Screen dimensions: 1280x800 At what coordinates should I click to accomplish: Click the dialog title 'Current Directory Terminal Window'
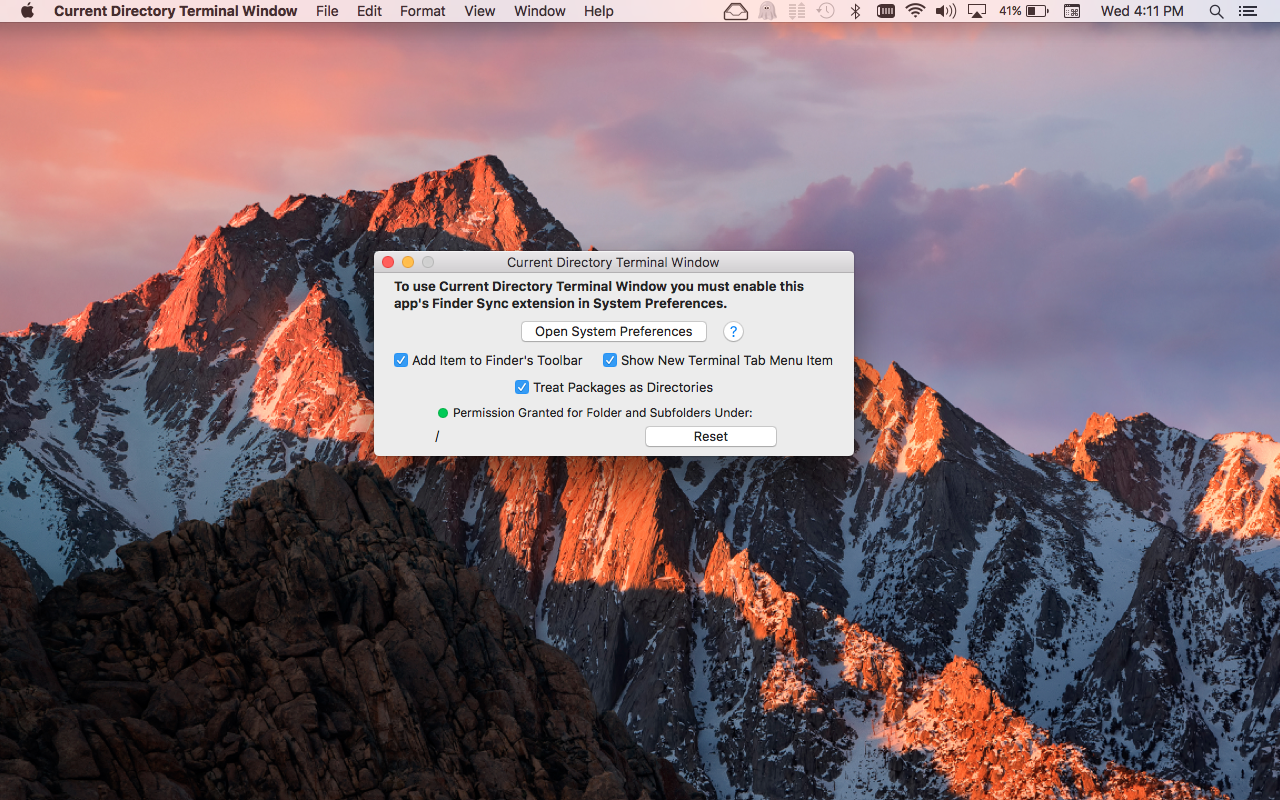coord(613,262)
